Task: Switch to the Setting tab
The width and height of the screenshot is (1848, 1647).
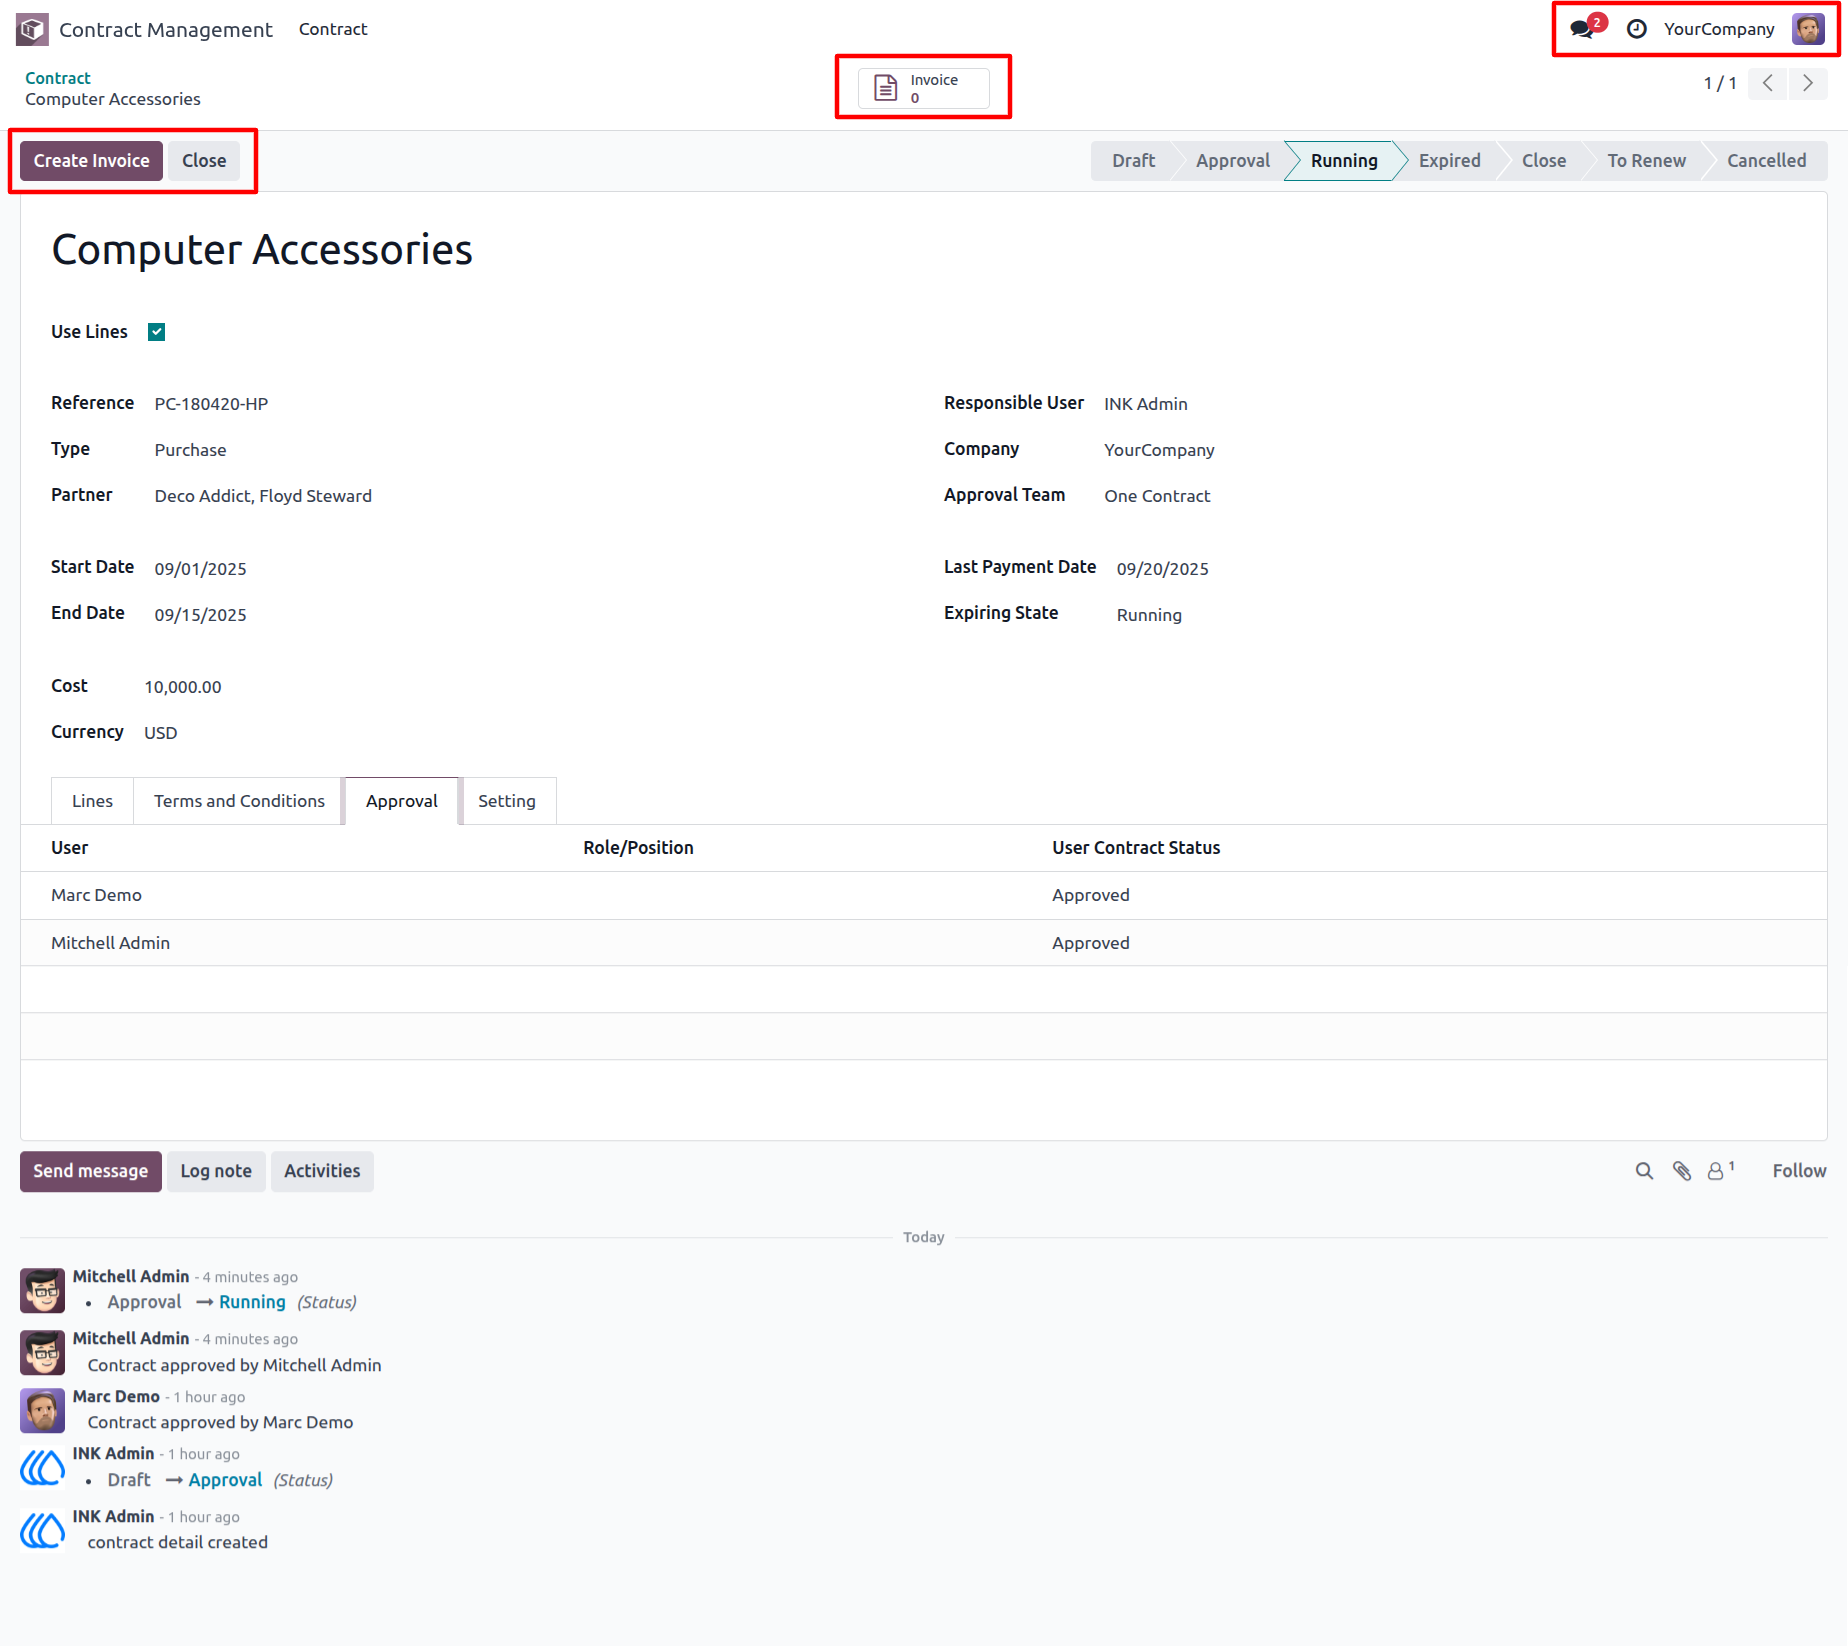Action: [506, 801]
